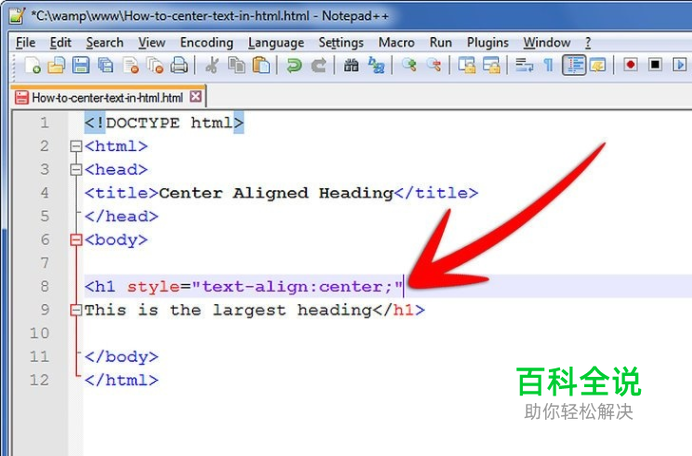Open the Run menu
The width and height of the screenshot is (692, 456).
[440, 43]
